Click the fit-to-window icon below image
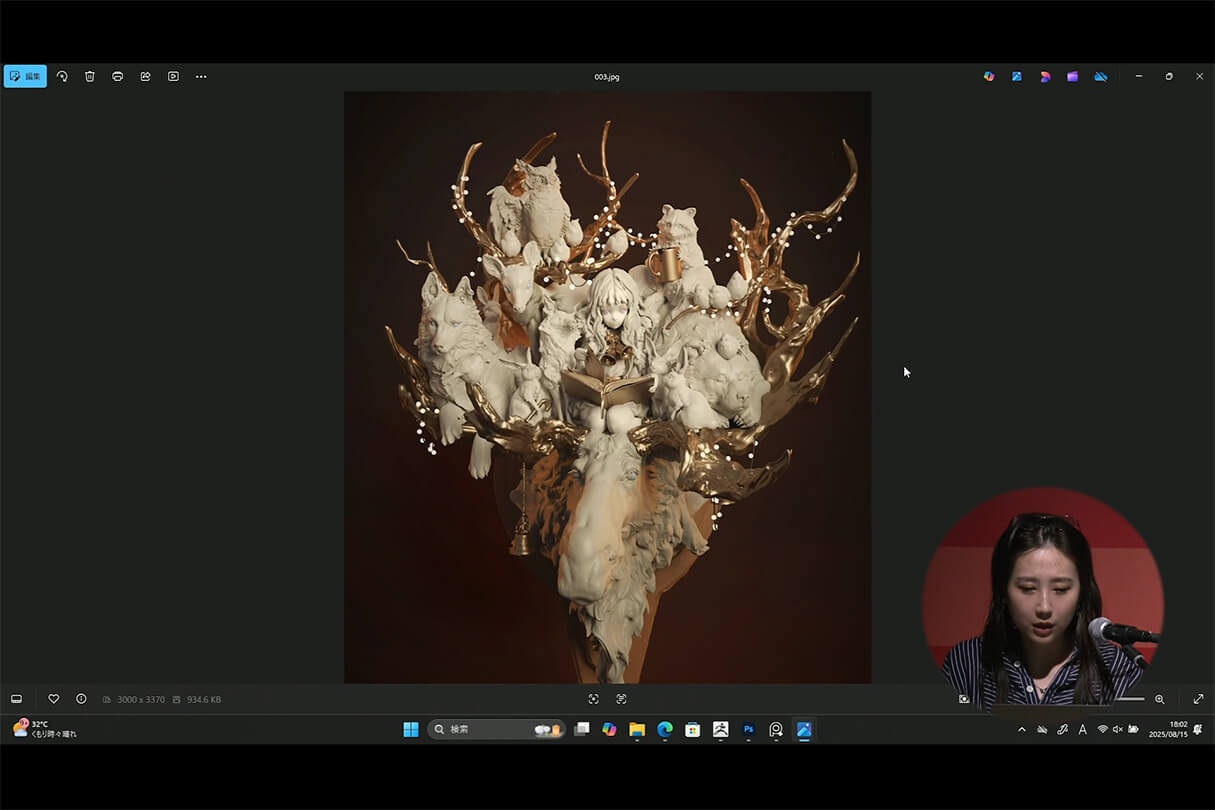 (593, 699)
